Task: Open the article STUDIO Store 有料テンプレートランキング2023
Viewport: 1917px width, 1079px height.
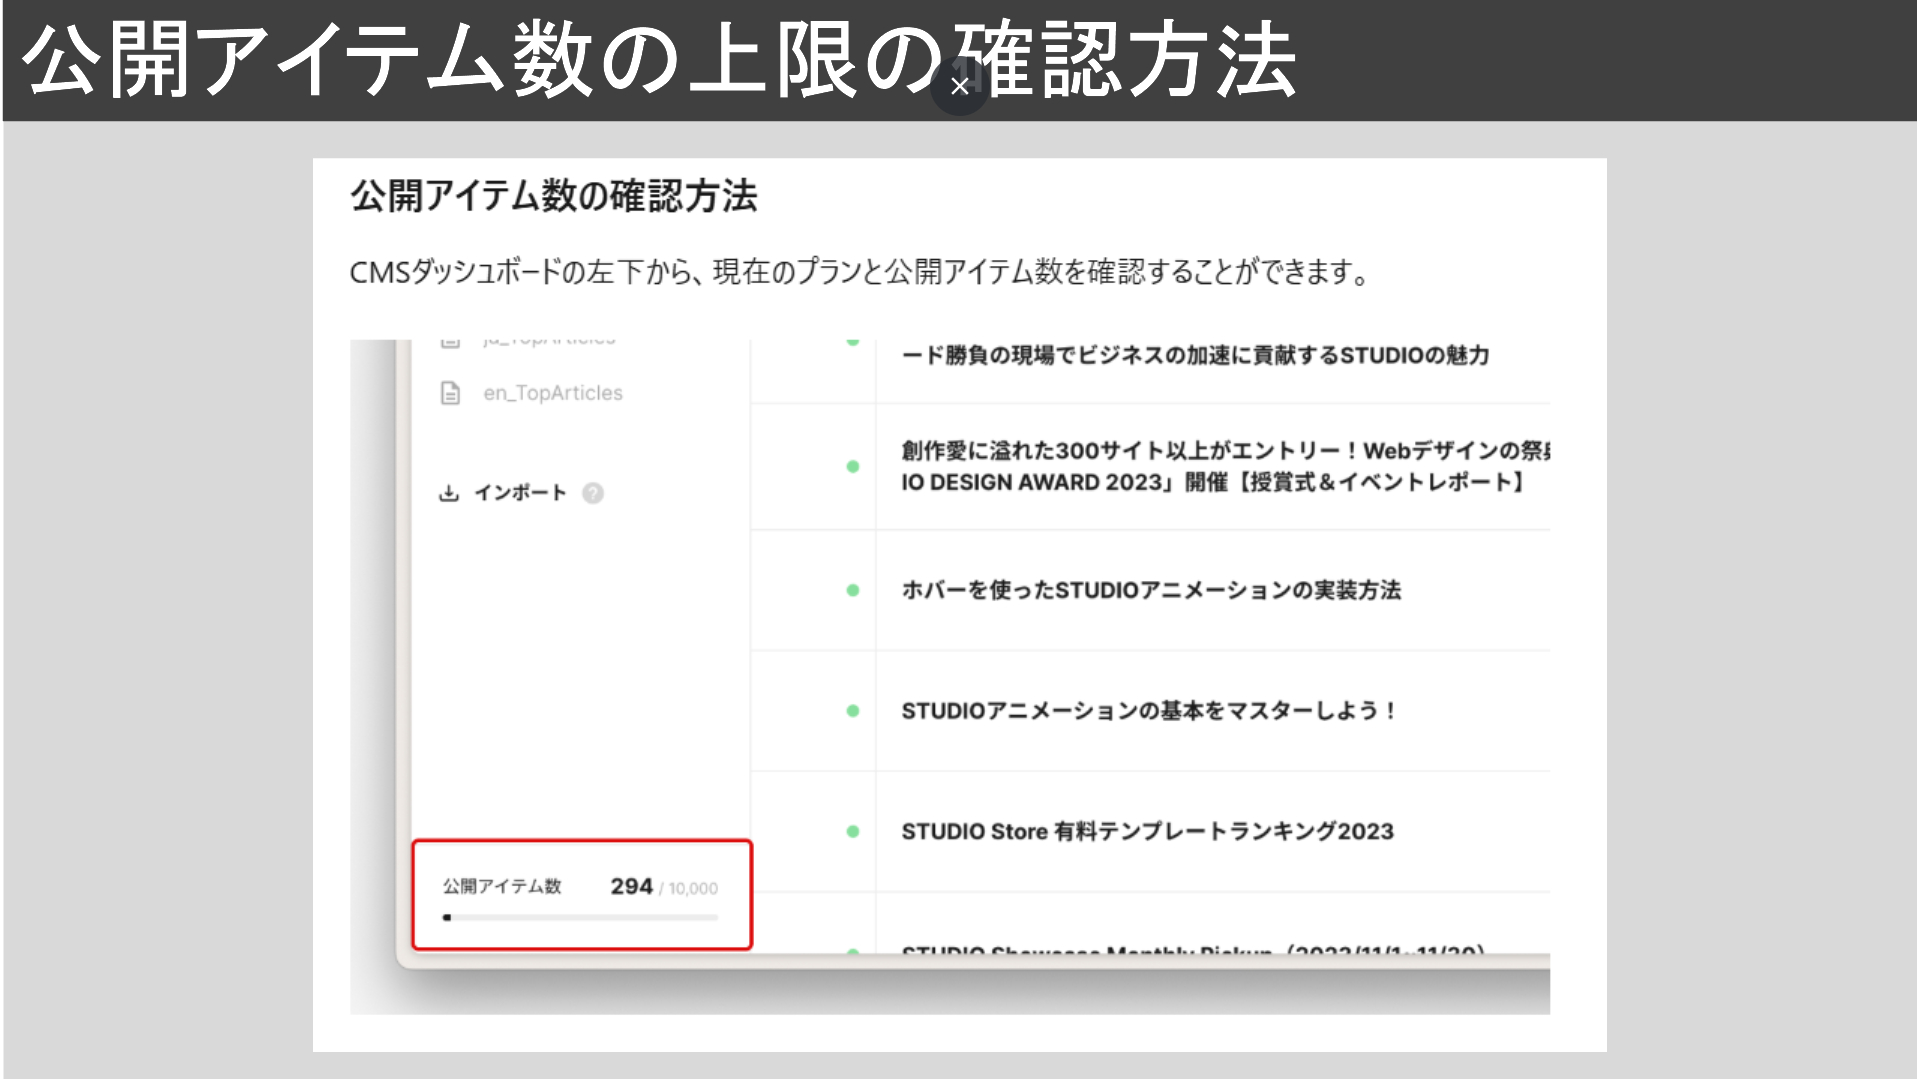Action: [1147, 831]
